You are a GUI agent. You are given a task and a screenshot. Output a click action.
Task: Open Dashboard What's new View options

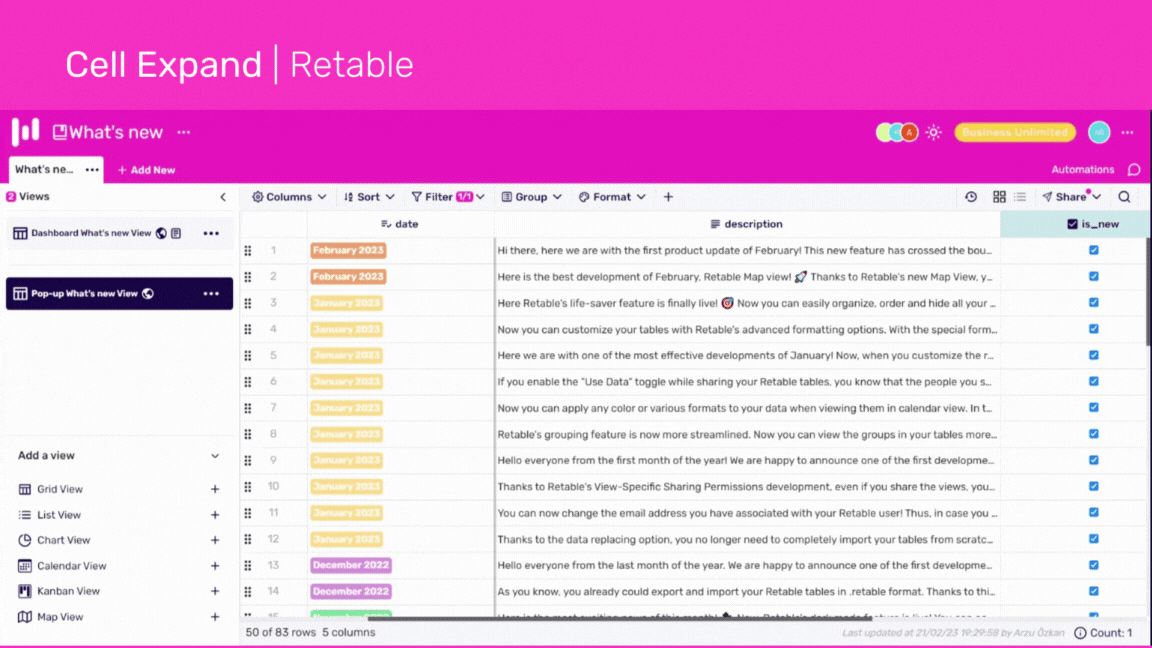point(212,234)
